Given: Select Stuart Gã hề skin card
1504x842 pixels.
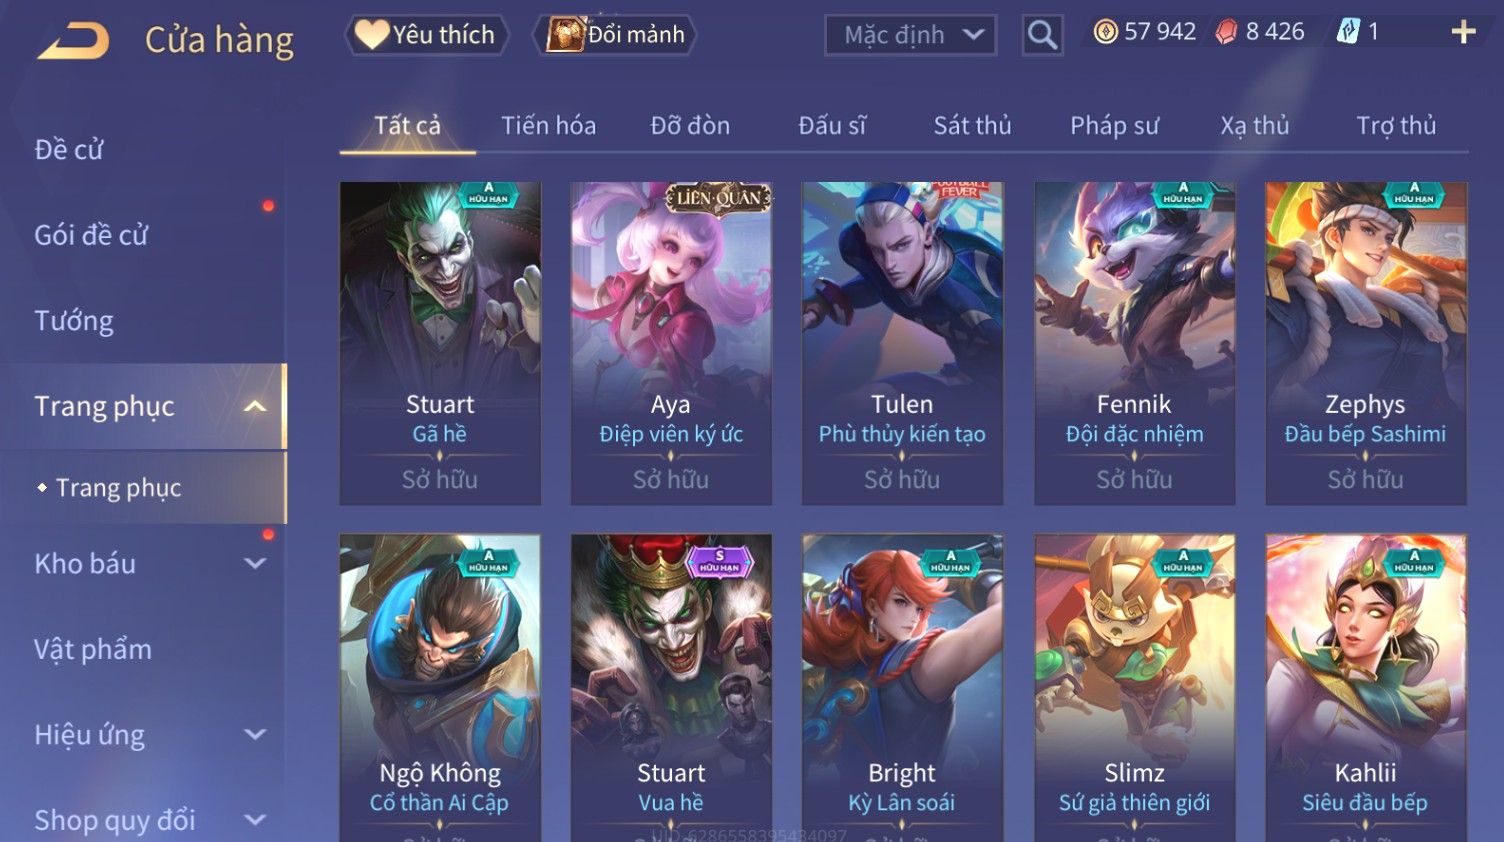Looking at the screenshot, I should pos(440,343).
